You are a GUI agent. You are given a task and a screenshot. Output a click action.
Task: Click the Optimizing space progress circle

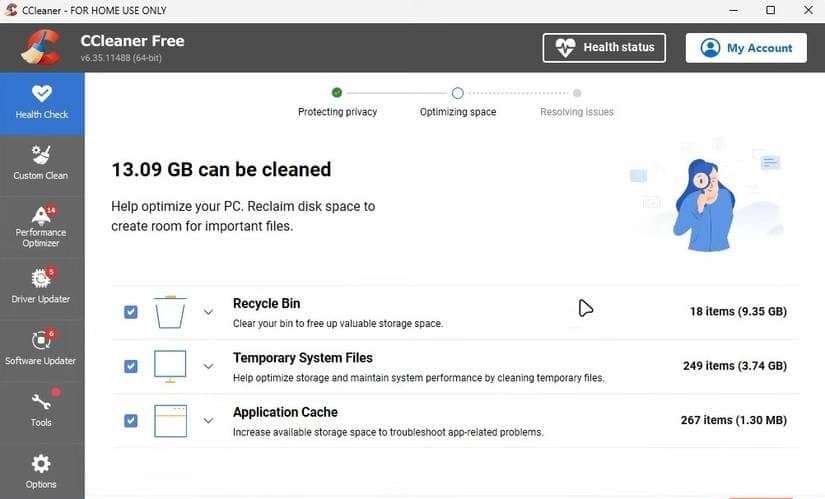pyautogui.click(x=458, y=93)
